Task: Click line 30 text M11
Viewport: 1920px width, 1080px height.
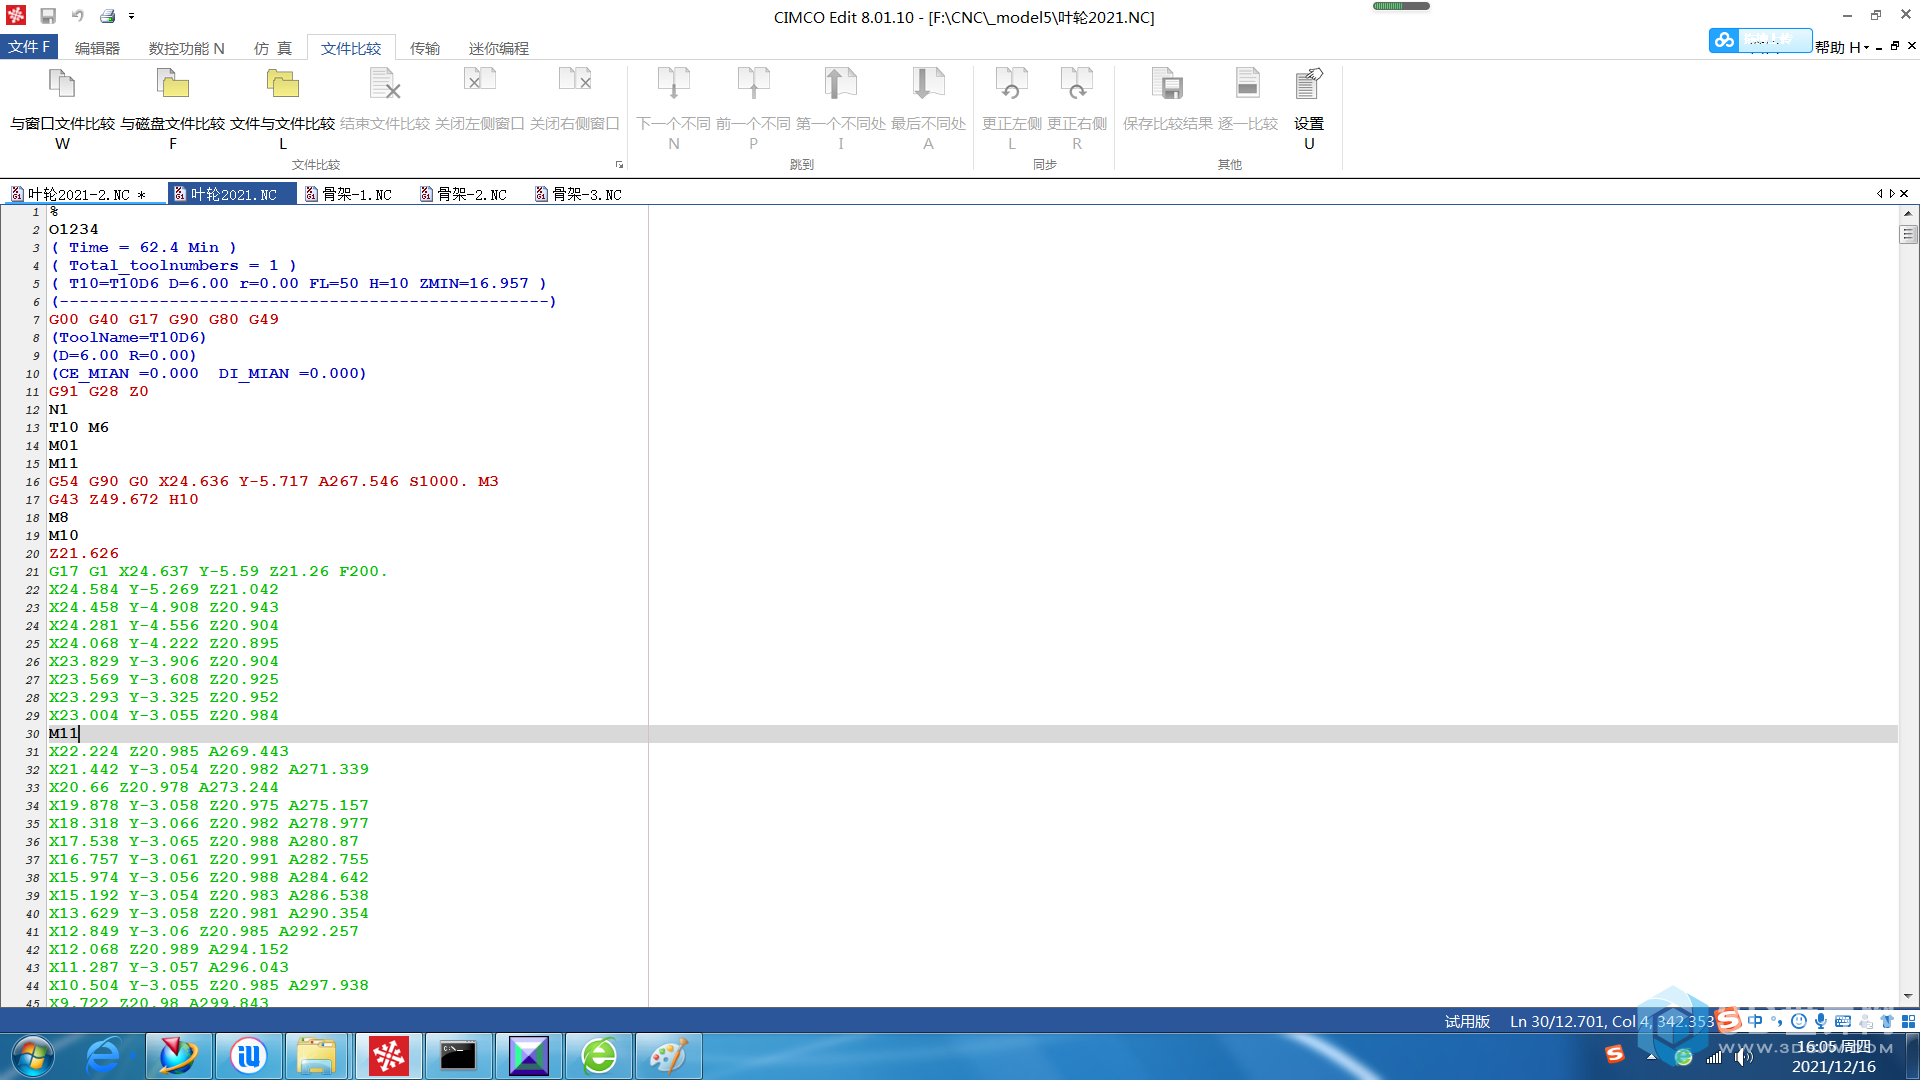Action: tap(64, 734)
